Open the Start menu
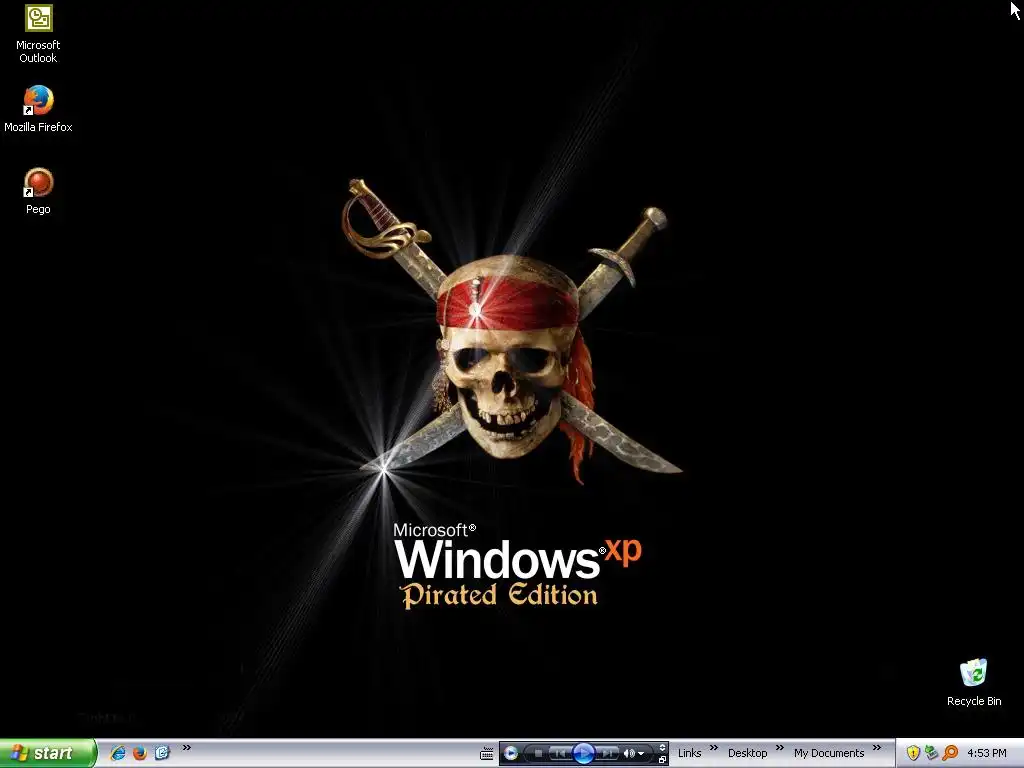The image size is (1024, 768). 48,753
